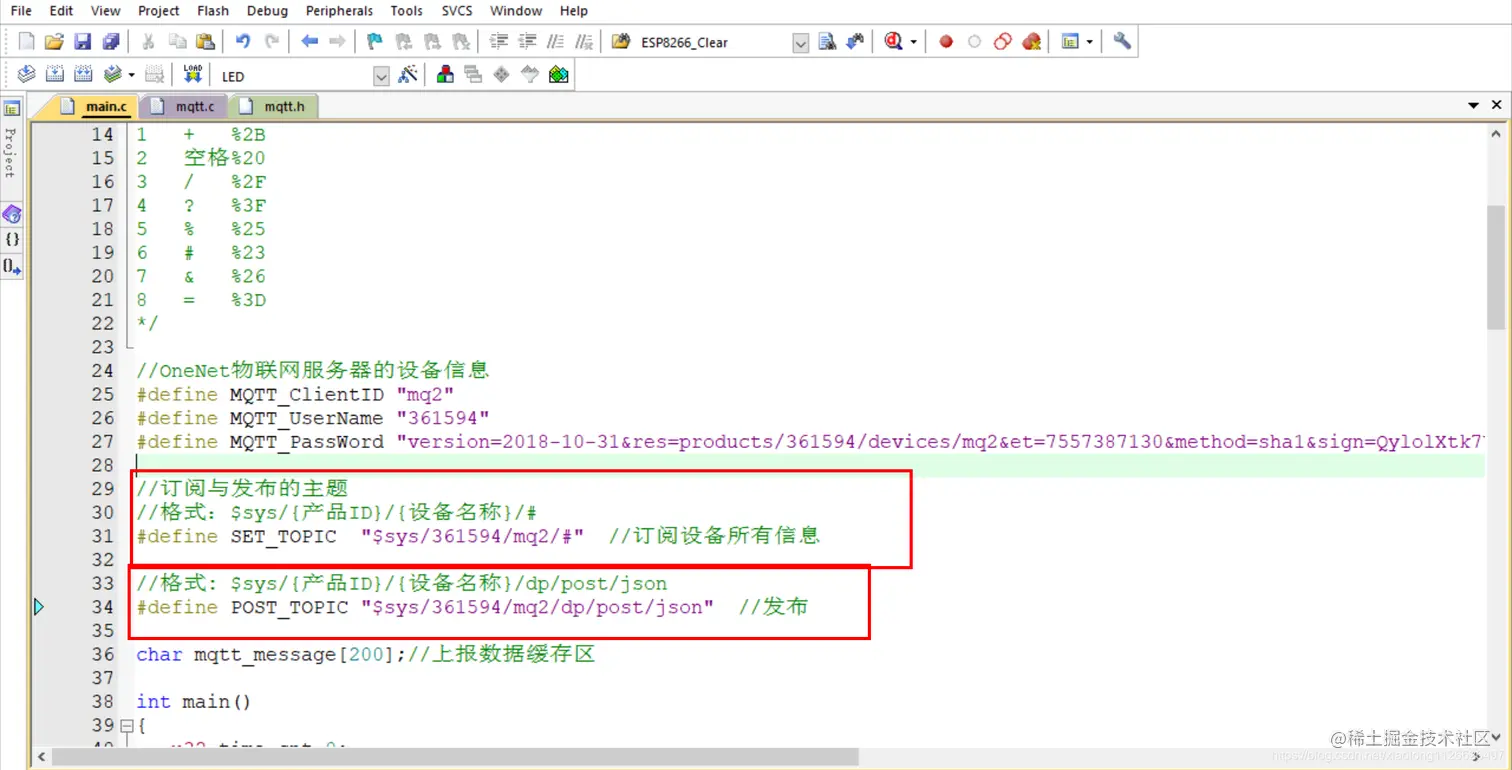Image resolution: width=1512 pixels, height=770 pixels.
Task: Indent the selected lines
Action: click(x=498, y=42)
